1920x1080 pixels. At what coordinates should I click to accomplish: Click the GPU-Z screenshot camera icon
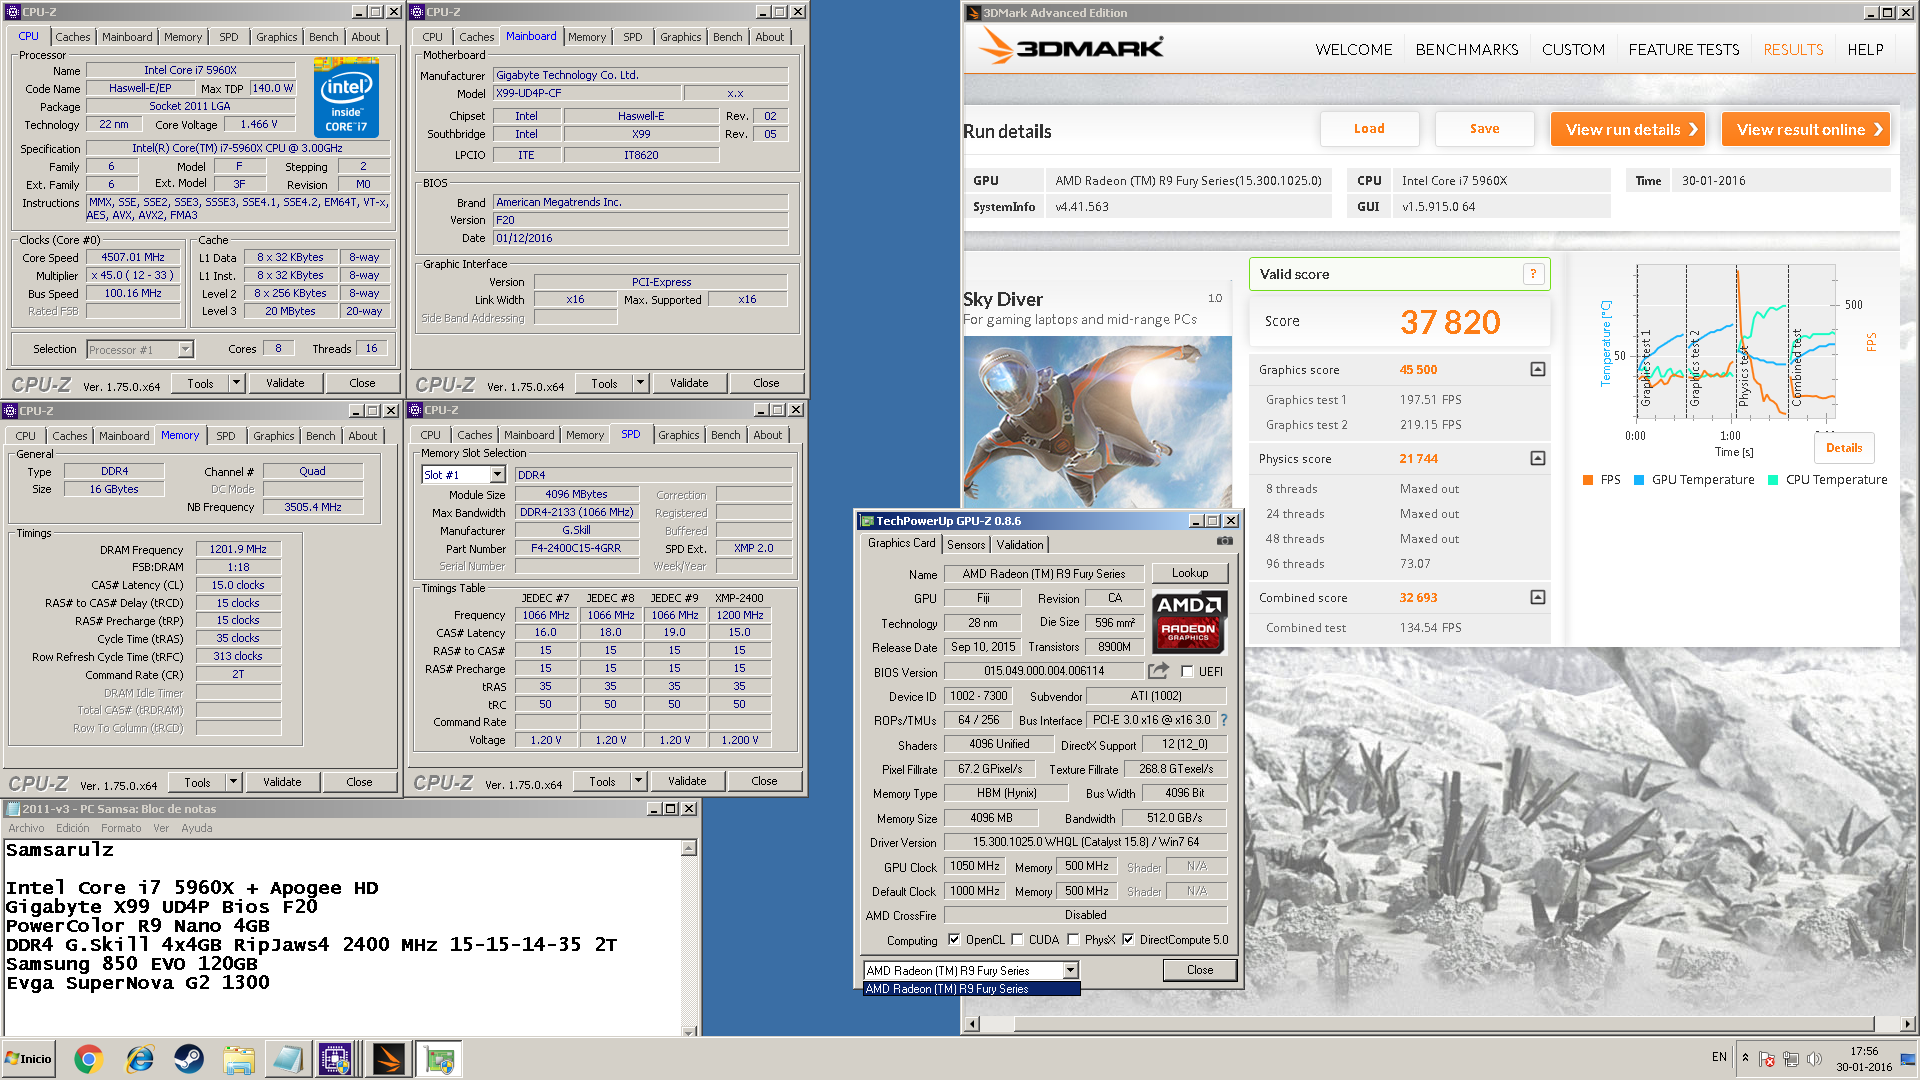click(1224, 541)
